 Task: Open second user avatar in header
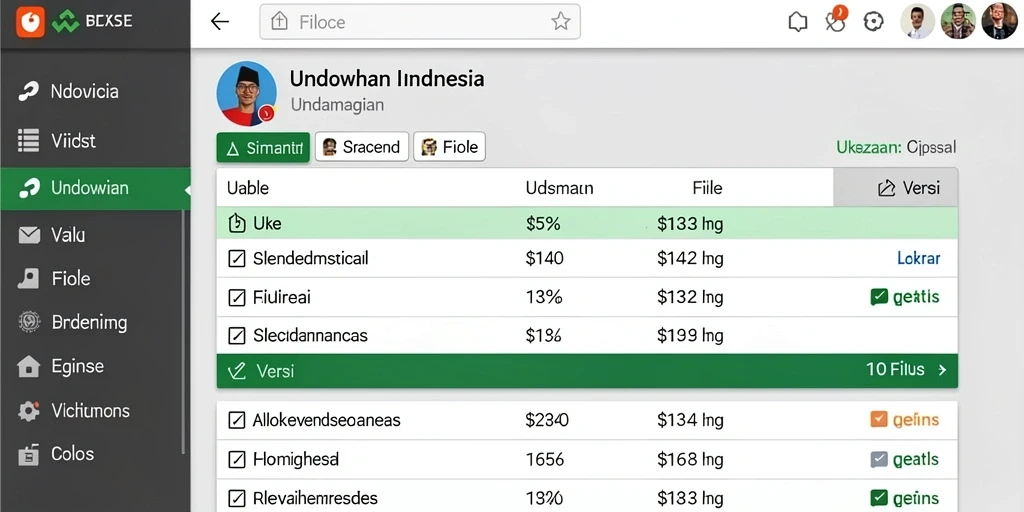[958, 22]
